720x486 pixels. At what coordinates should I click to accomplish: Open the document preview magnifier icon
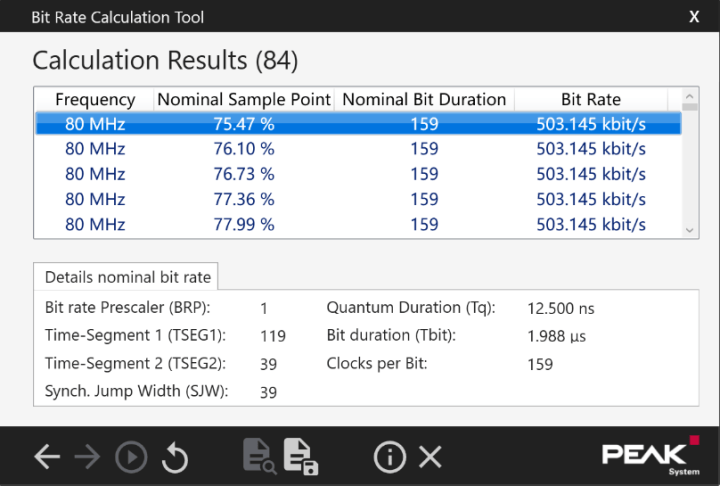tap(259, 456)
